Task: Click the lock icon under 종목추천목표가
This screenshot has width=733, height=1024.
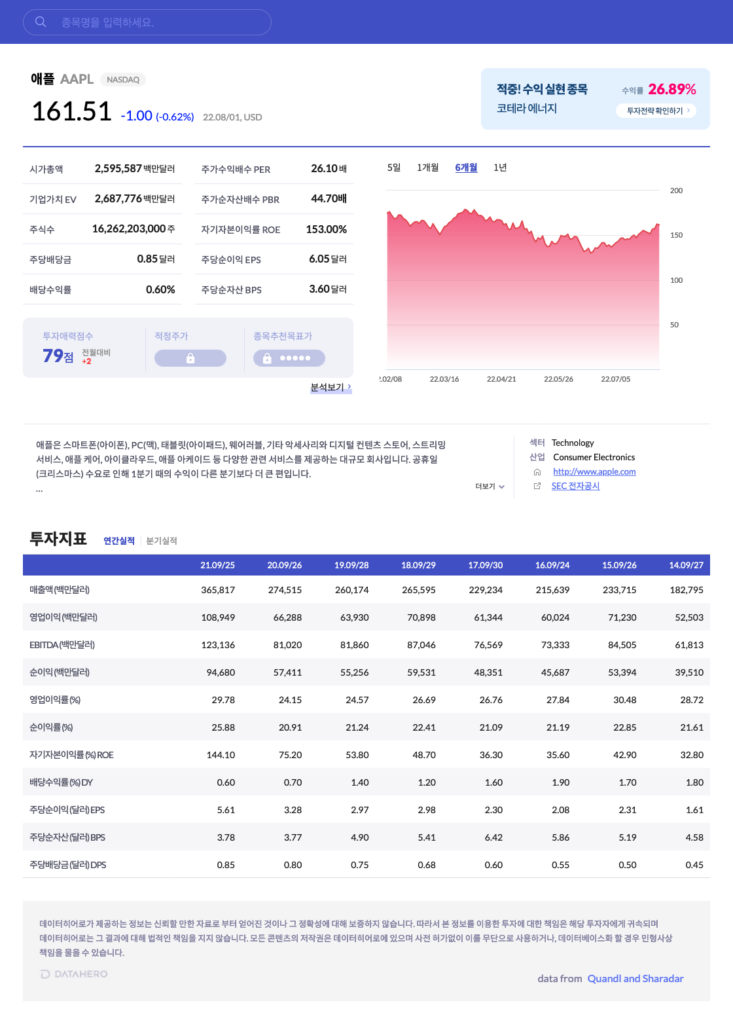Action: click(267, 358)
